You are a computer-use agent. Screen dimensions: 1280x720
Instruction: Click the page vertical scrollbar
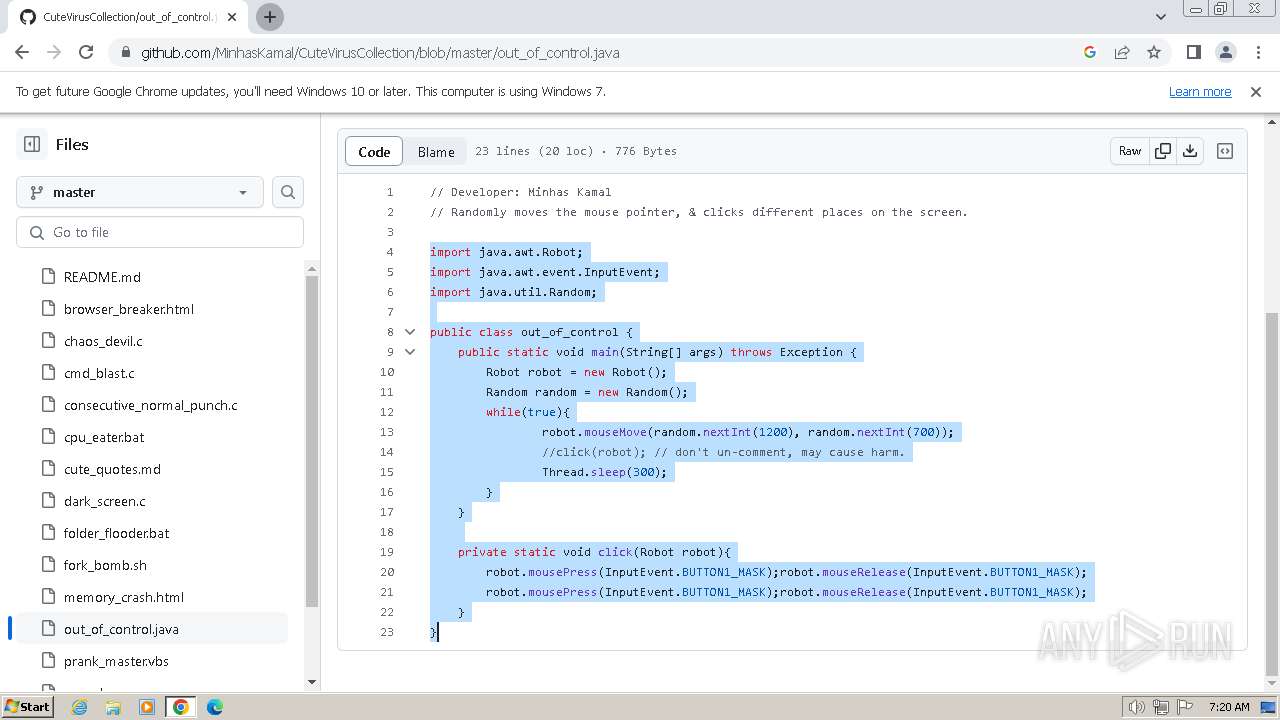pos(1272,493)
